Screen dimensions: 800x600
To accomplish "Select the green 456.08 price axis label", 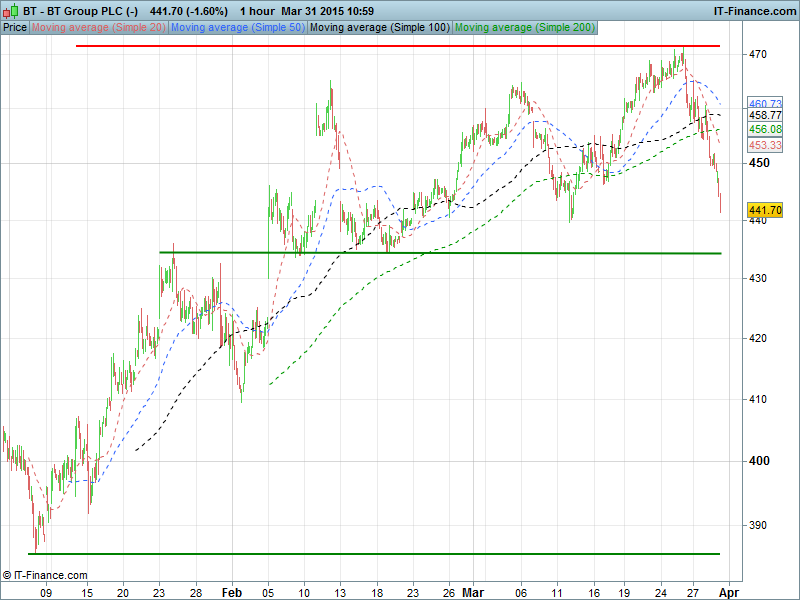I will pos(765,130).
